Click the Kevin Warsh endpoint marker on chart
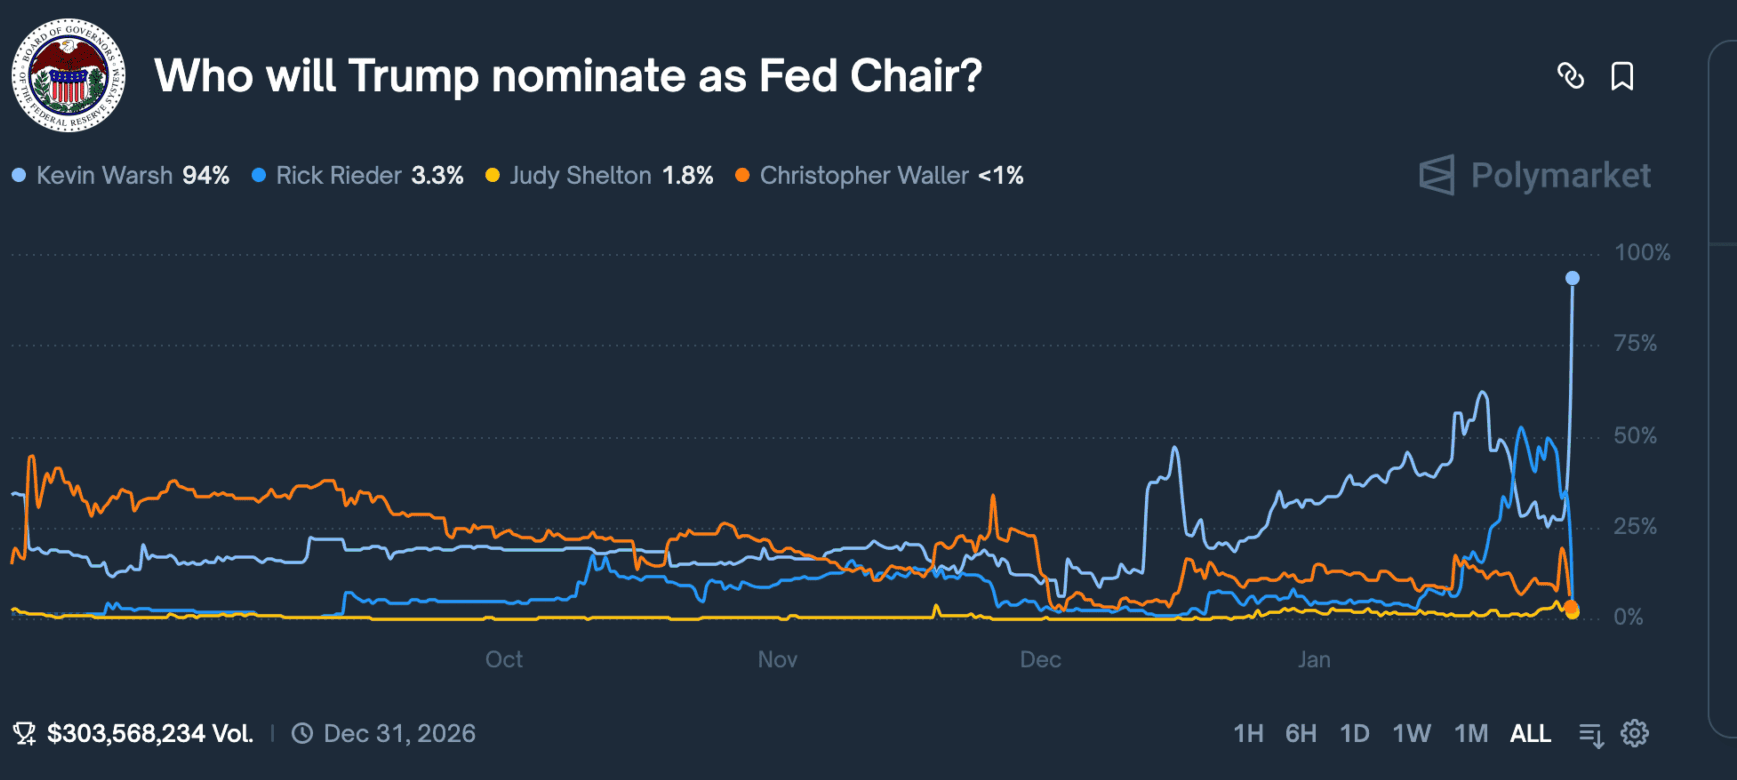Viewport: 1737px width, 780px height. [1572, 278]
